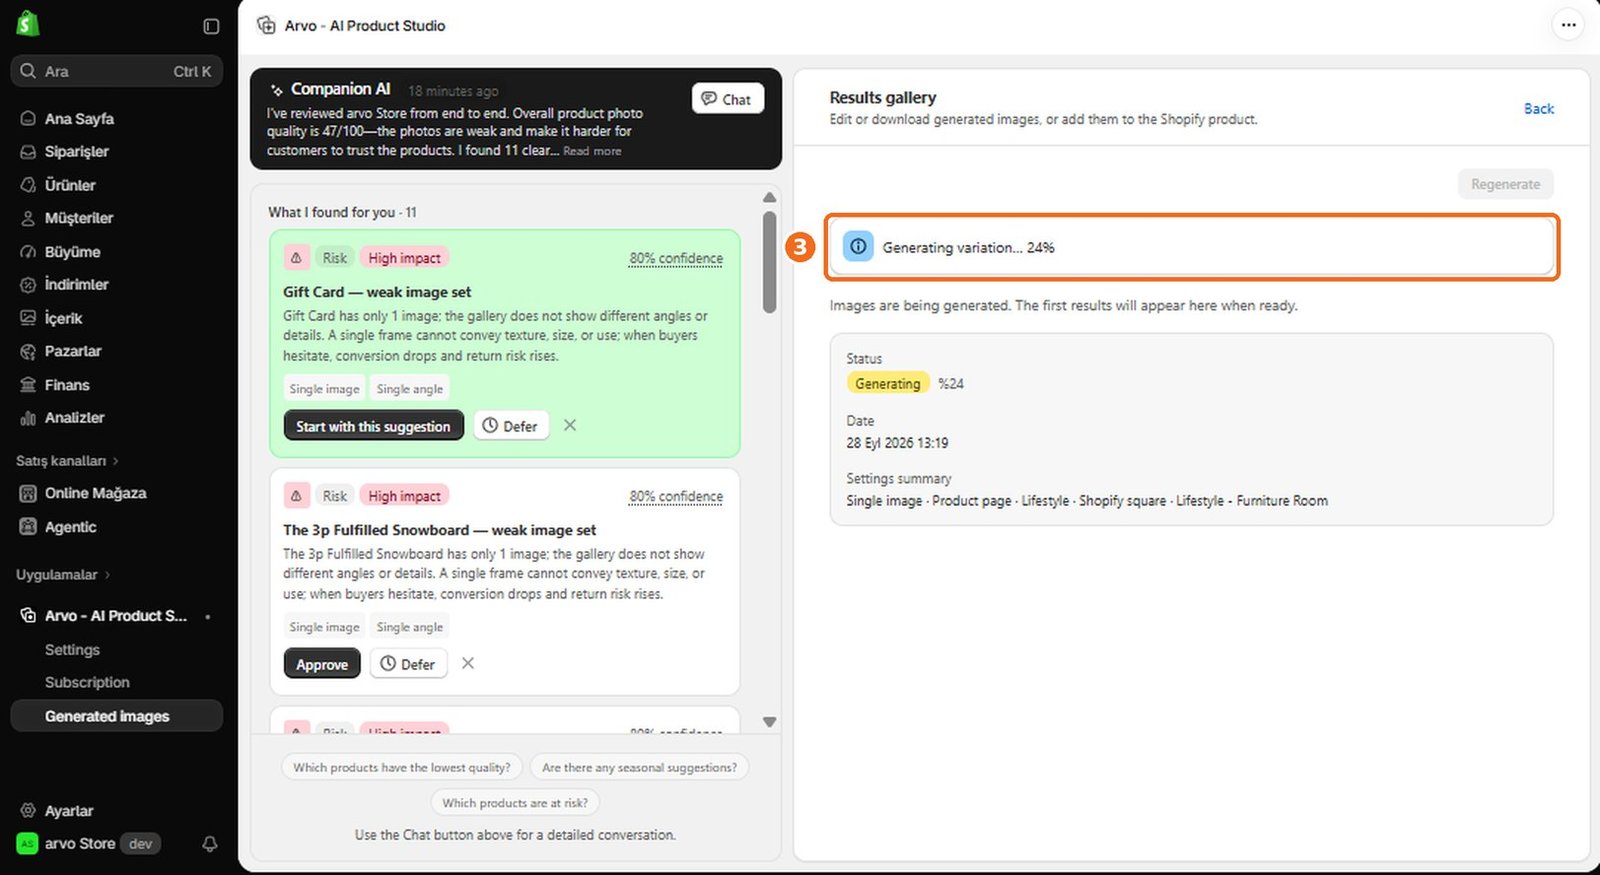Click the Ara search field
Viewport: 1600px width, 875px height.
[x=116, y=71]
